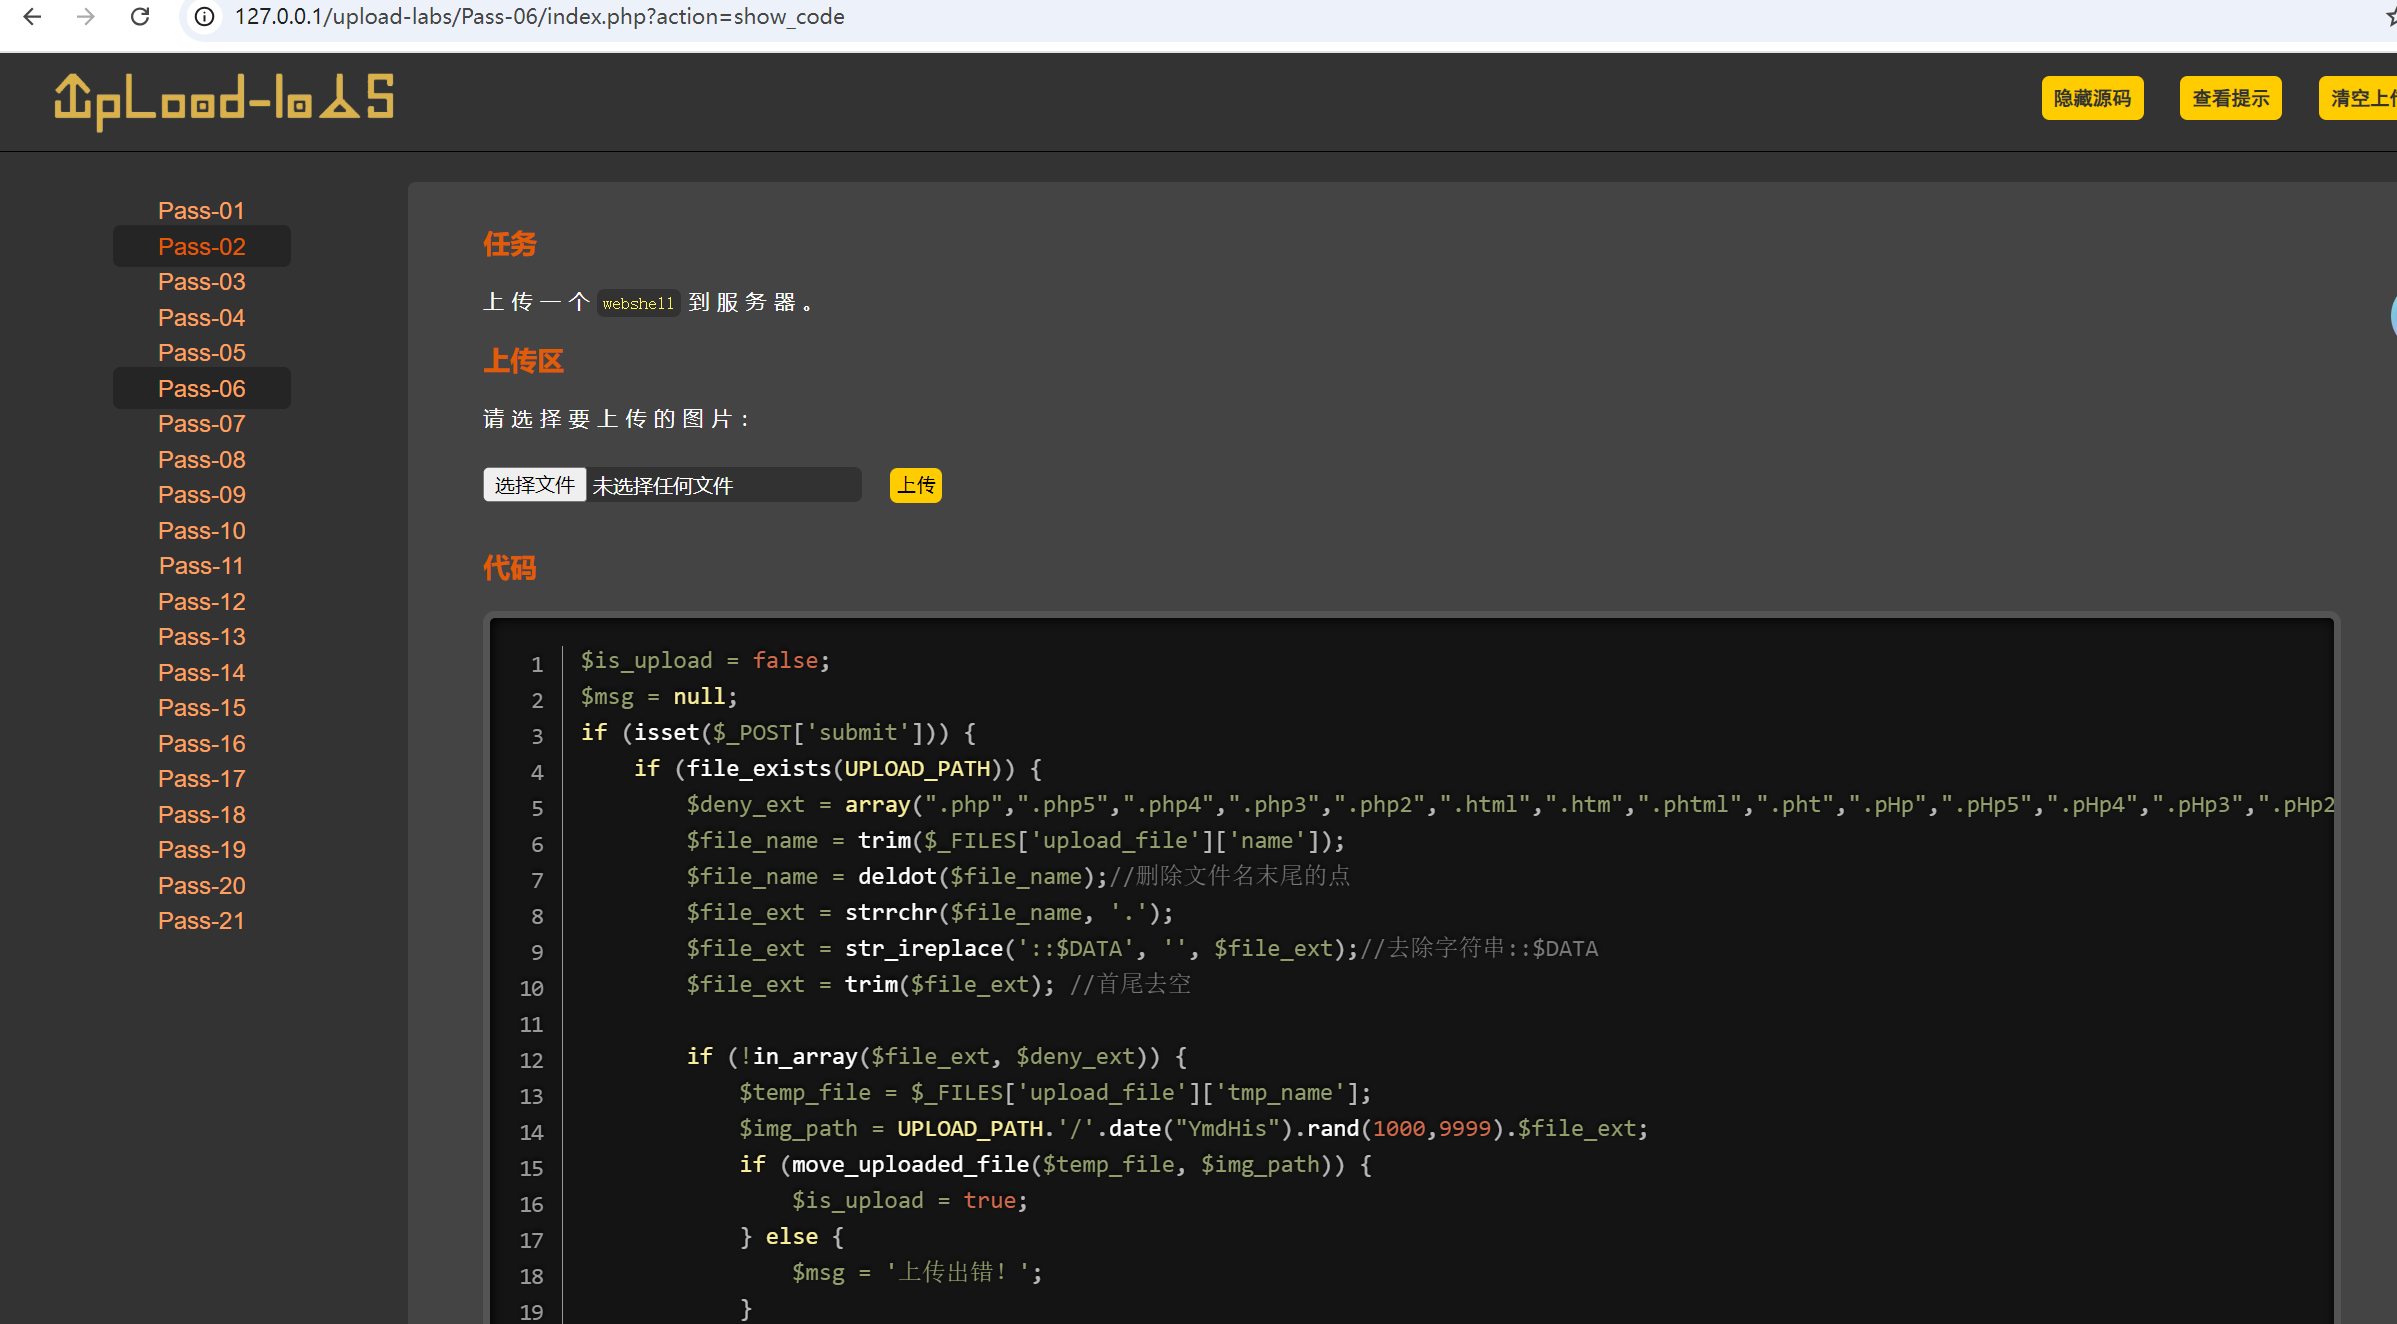Reload the page with refresh icon
Viewport: 2397px width, 1324px height.
pos(140,17)
